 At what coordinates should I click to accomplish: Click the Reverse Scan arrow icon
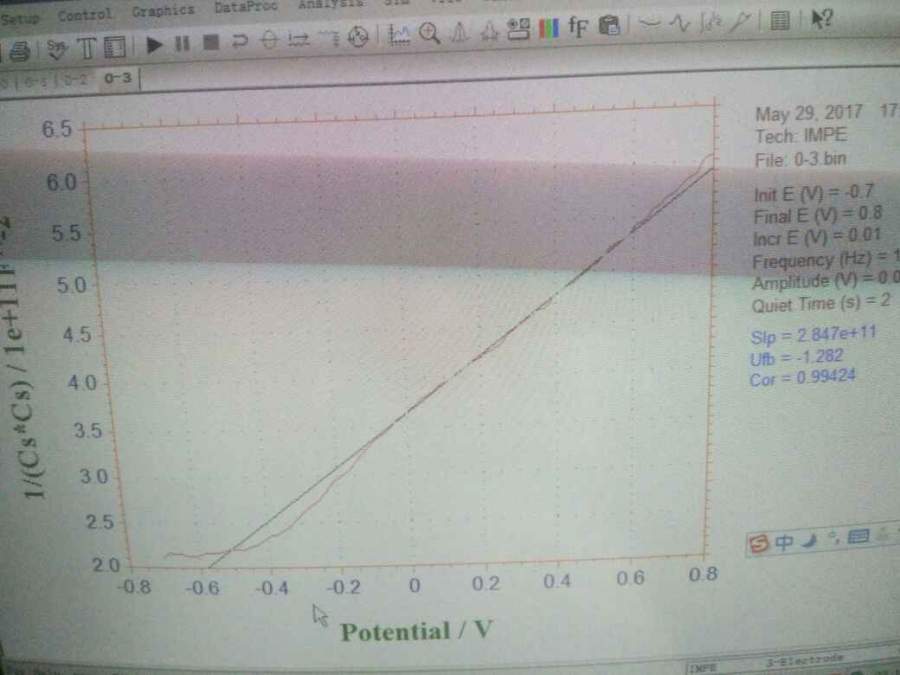[x=239, y=41]
